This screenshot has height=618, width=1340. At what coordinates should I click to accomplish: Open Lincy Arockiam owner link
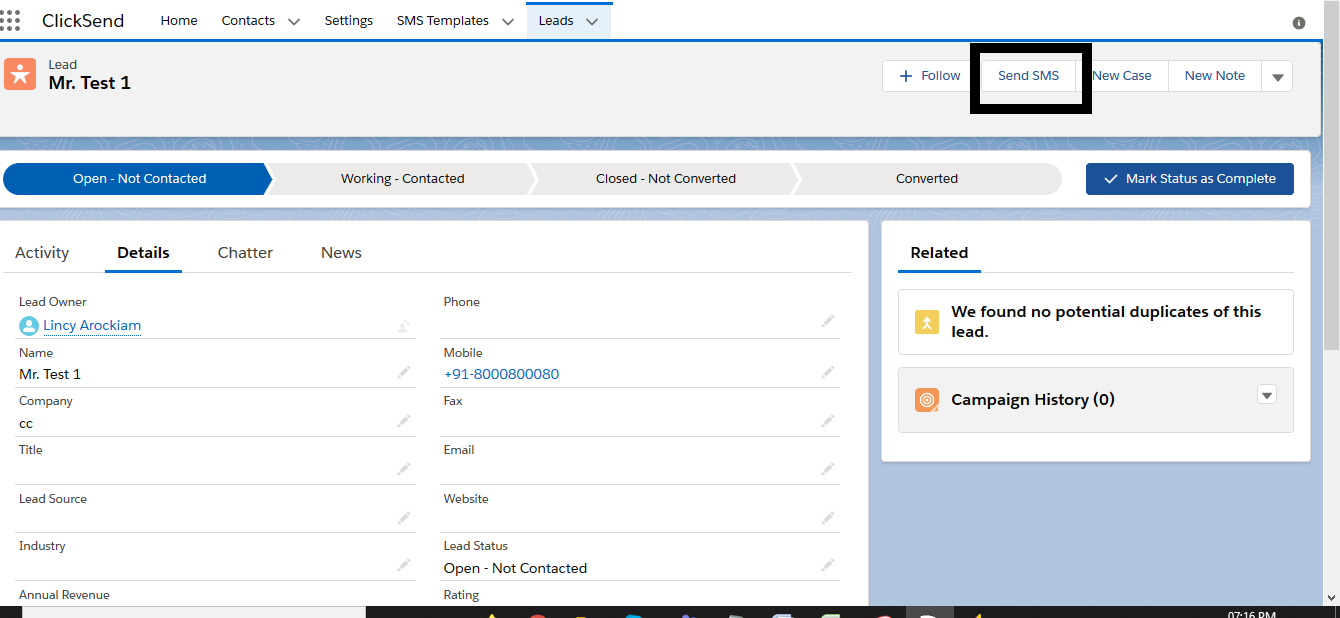tap(92, 325)
